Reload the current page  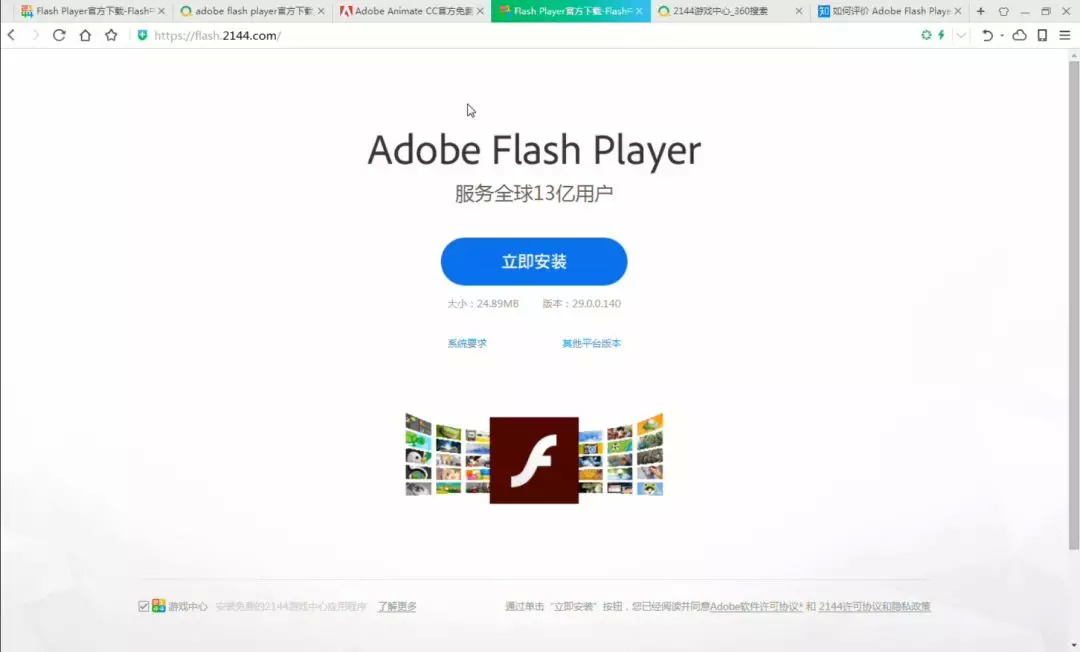coord(59,35)
